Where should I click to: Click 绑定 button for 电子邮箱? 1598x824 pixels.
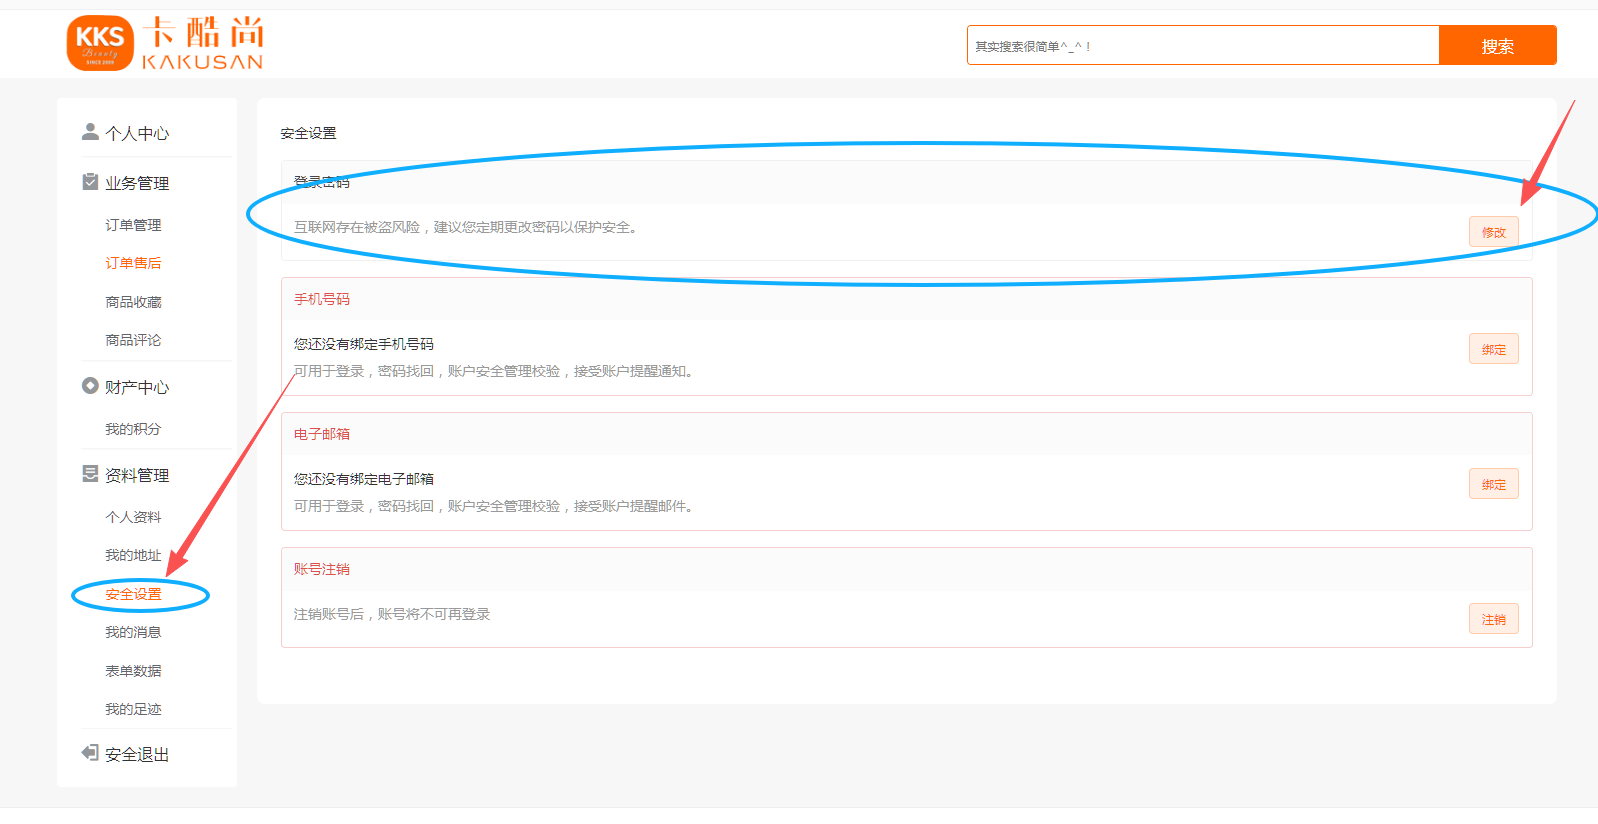pos(1494,484)
